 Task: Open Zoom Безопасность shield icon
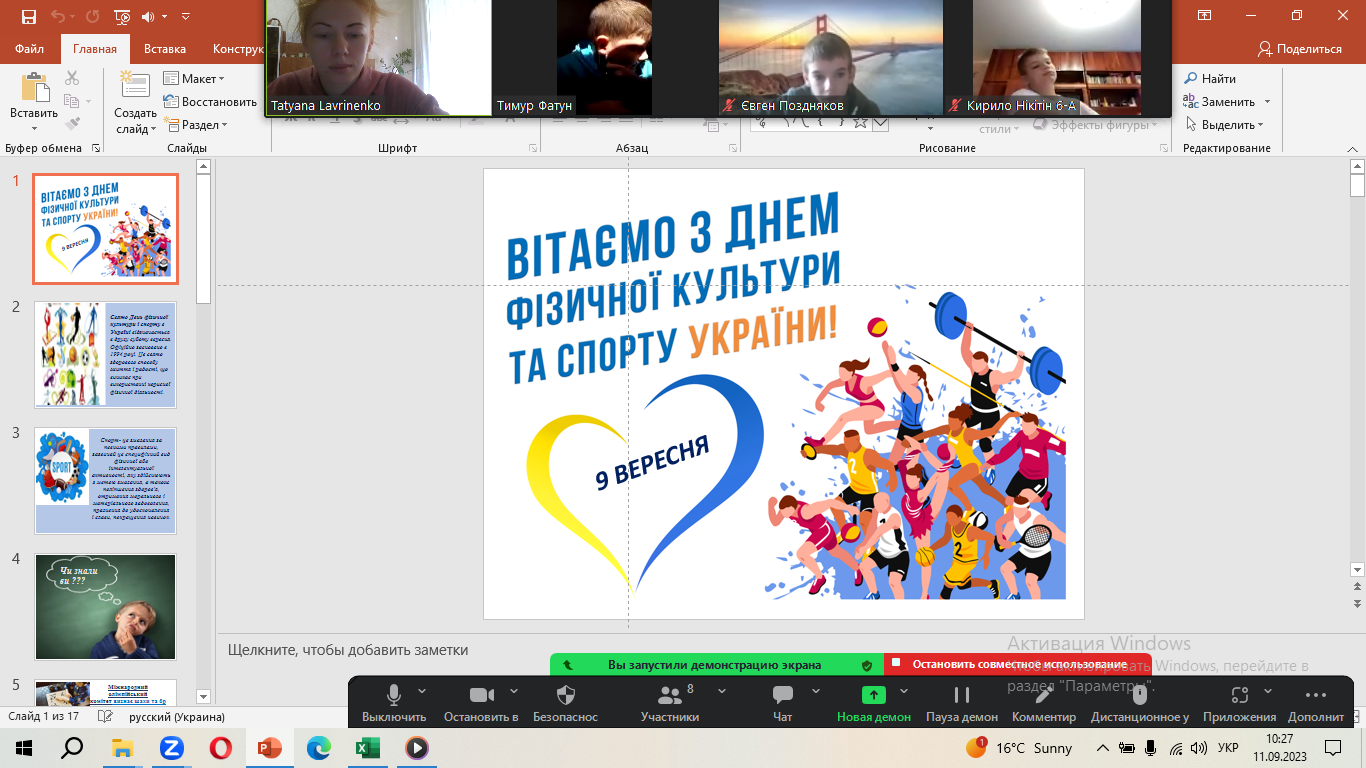pos(565,695)
